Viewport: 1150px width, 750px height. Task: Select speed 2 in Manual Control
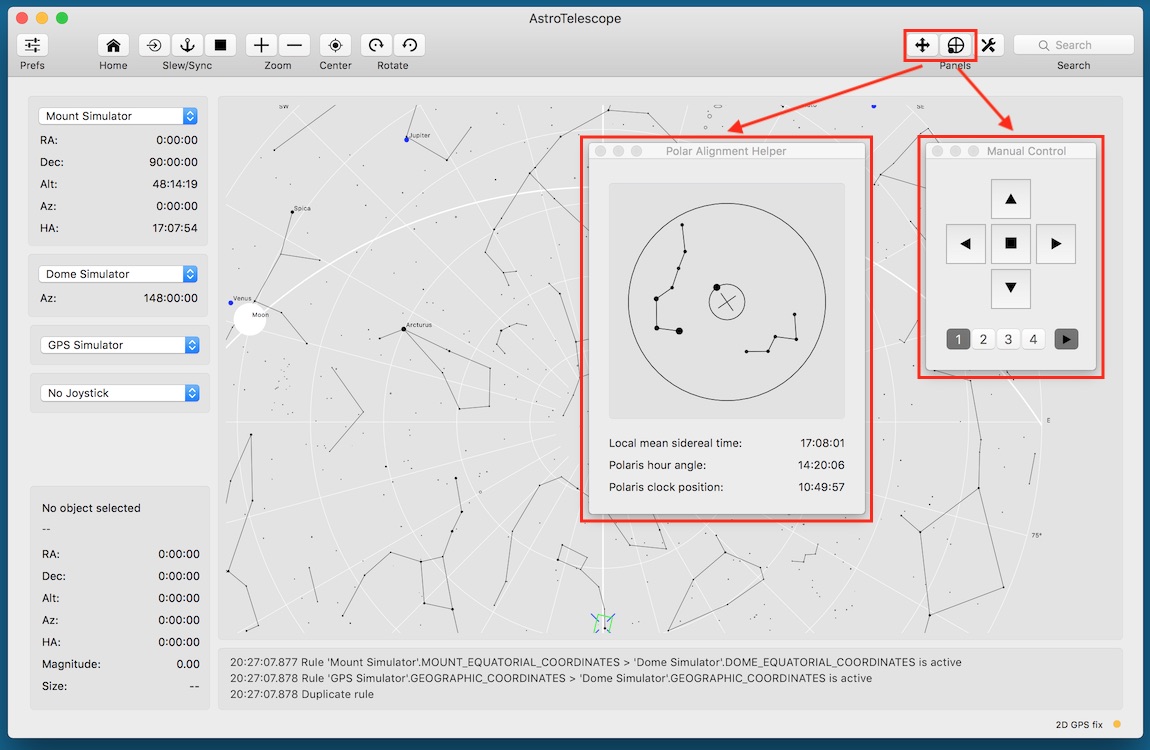[x=984, y=339]
